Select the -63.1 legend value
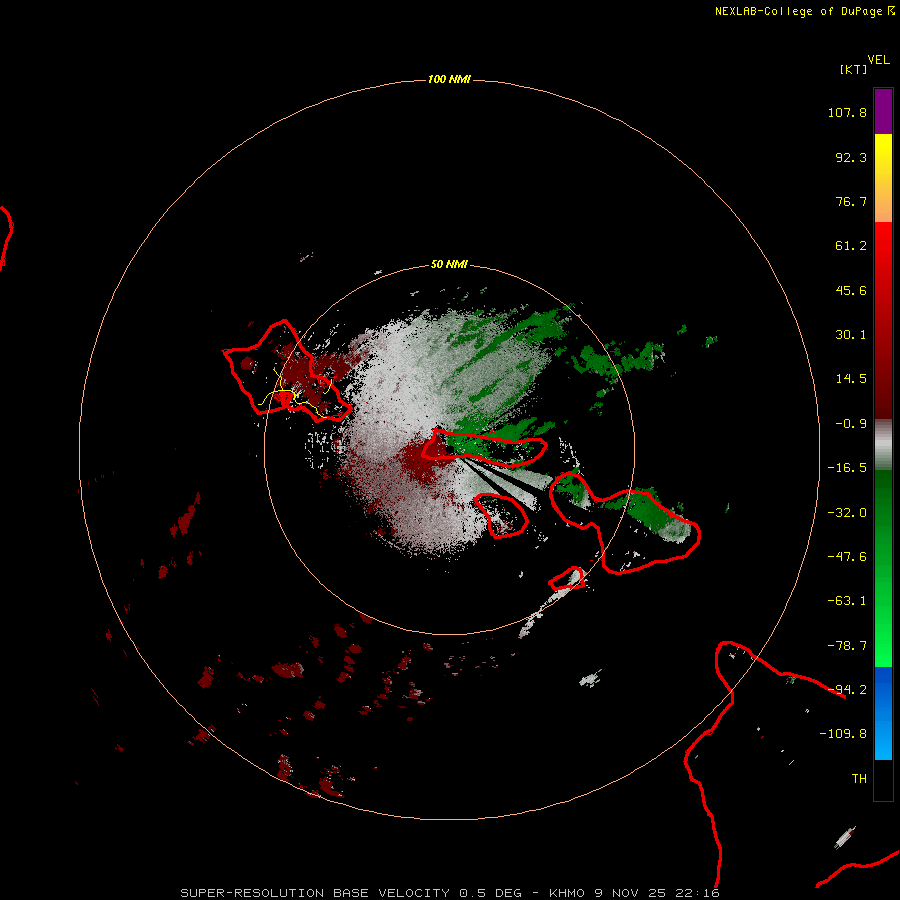 click(847, 601)
